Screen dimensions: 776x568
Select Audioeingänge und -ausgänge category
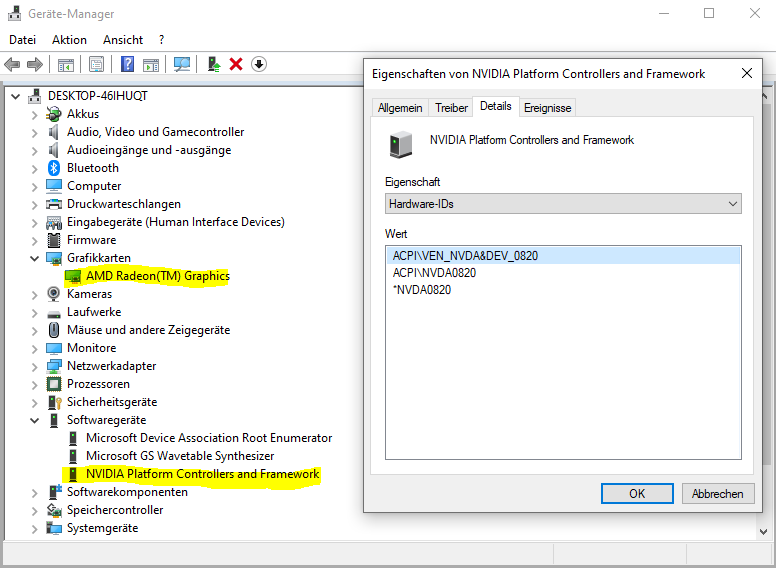pos(149,150)
